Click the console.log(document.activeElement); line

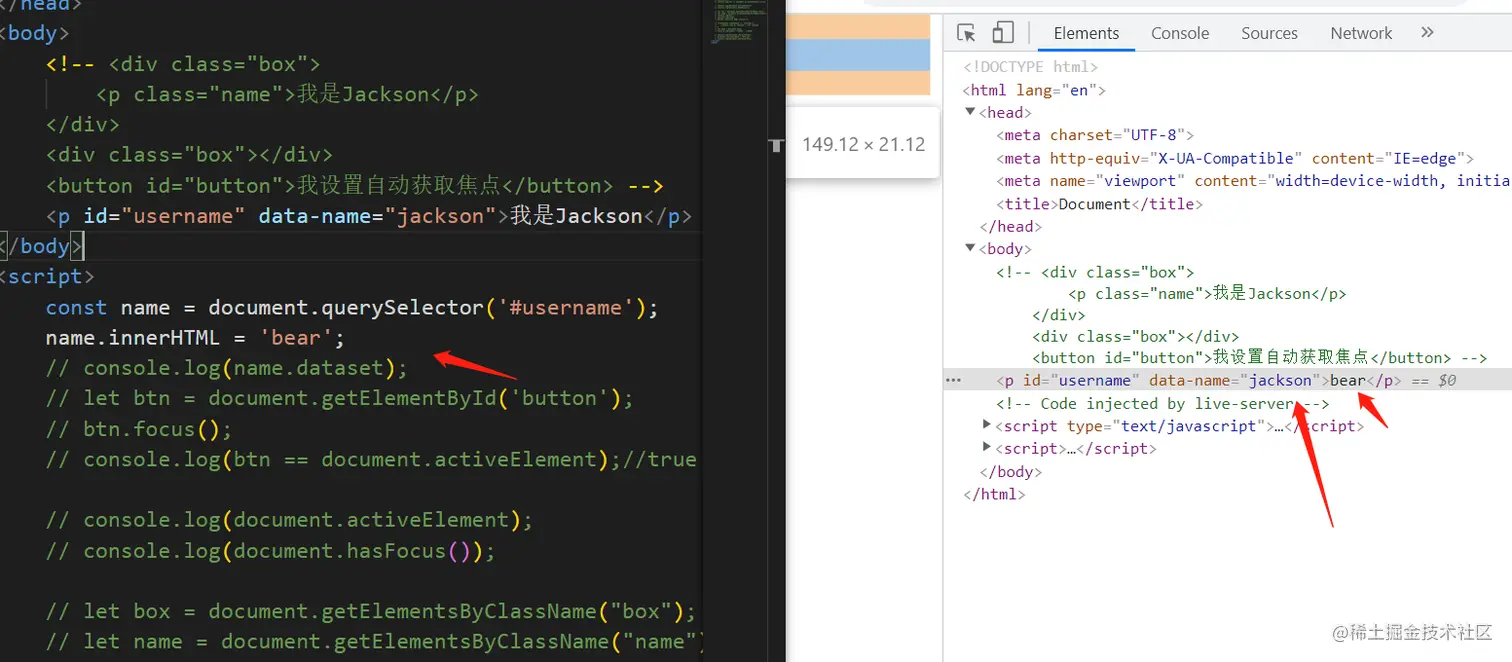coord(289,520)
